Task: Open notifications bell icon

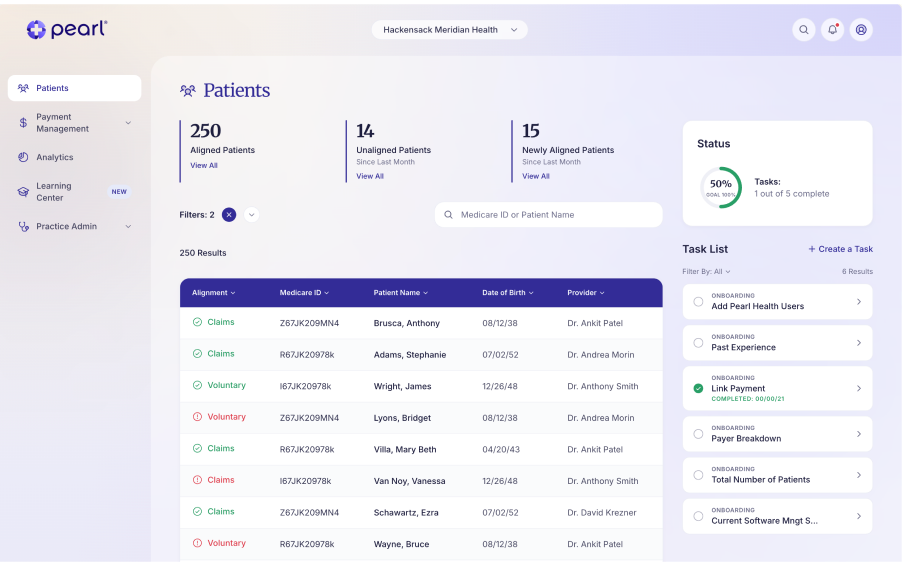Action: coord(832,30)
